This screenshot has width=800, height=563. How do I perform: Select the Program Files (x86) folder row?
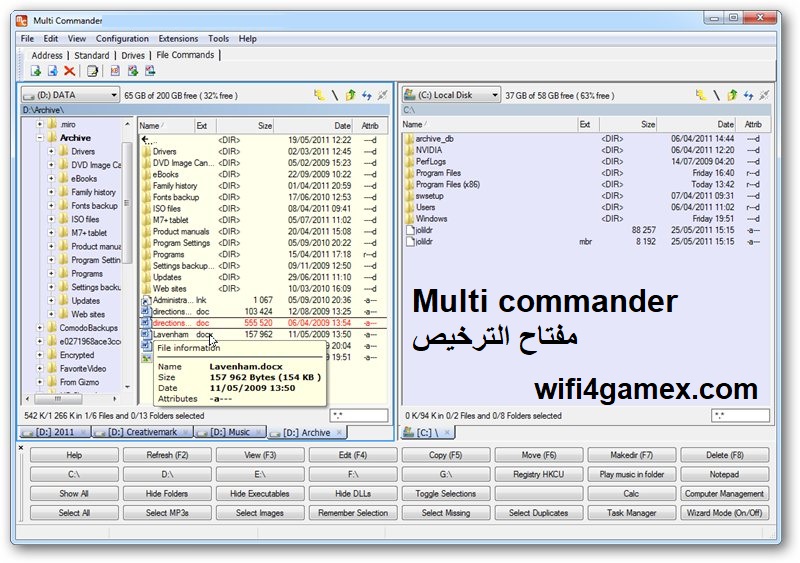tap(586, 184)
